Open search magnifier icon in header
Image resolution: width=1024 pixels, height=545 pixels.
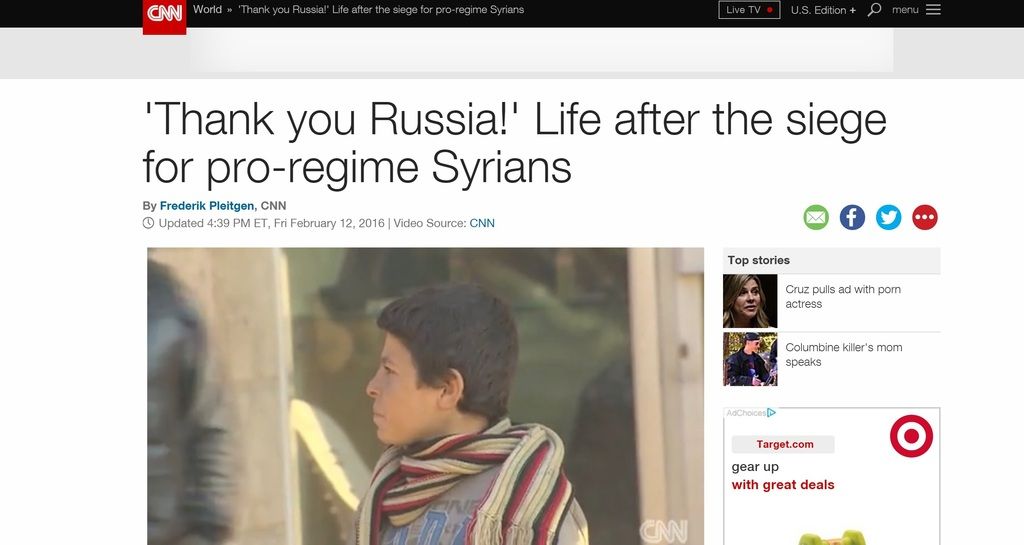coord(874,10)
